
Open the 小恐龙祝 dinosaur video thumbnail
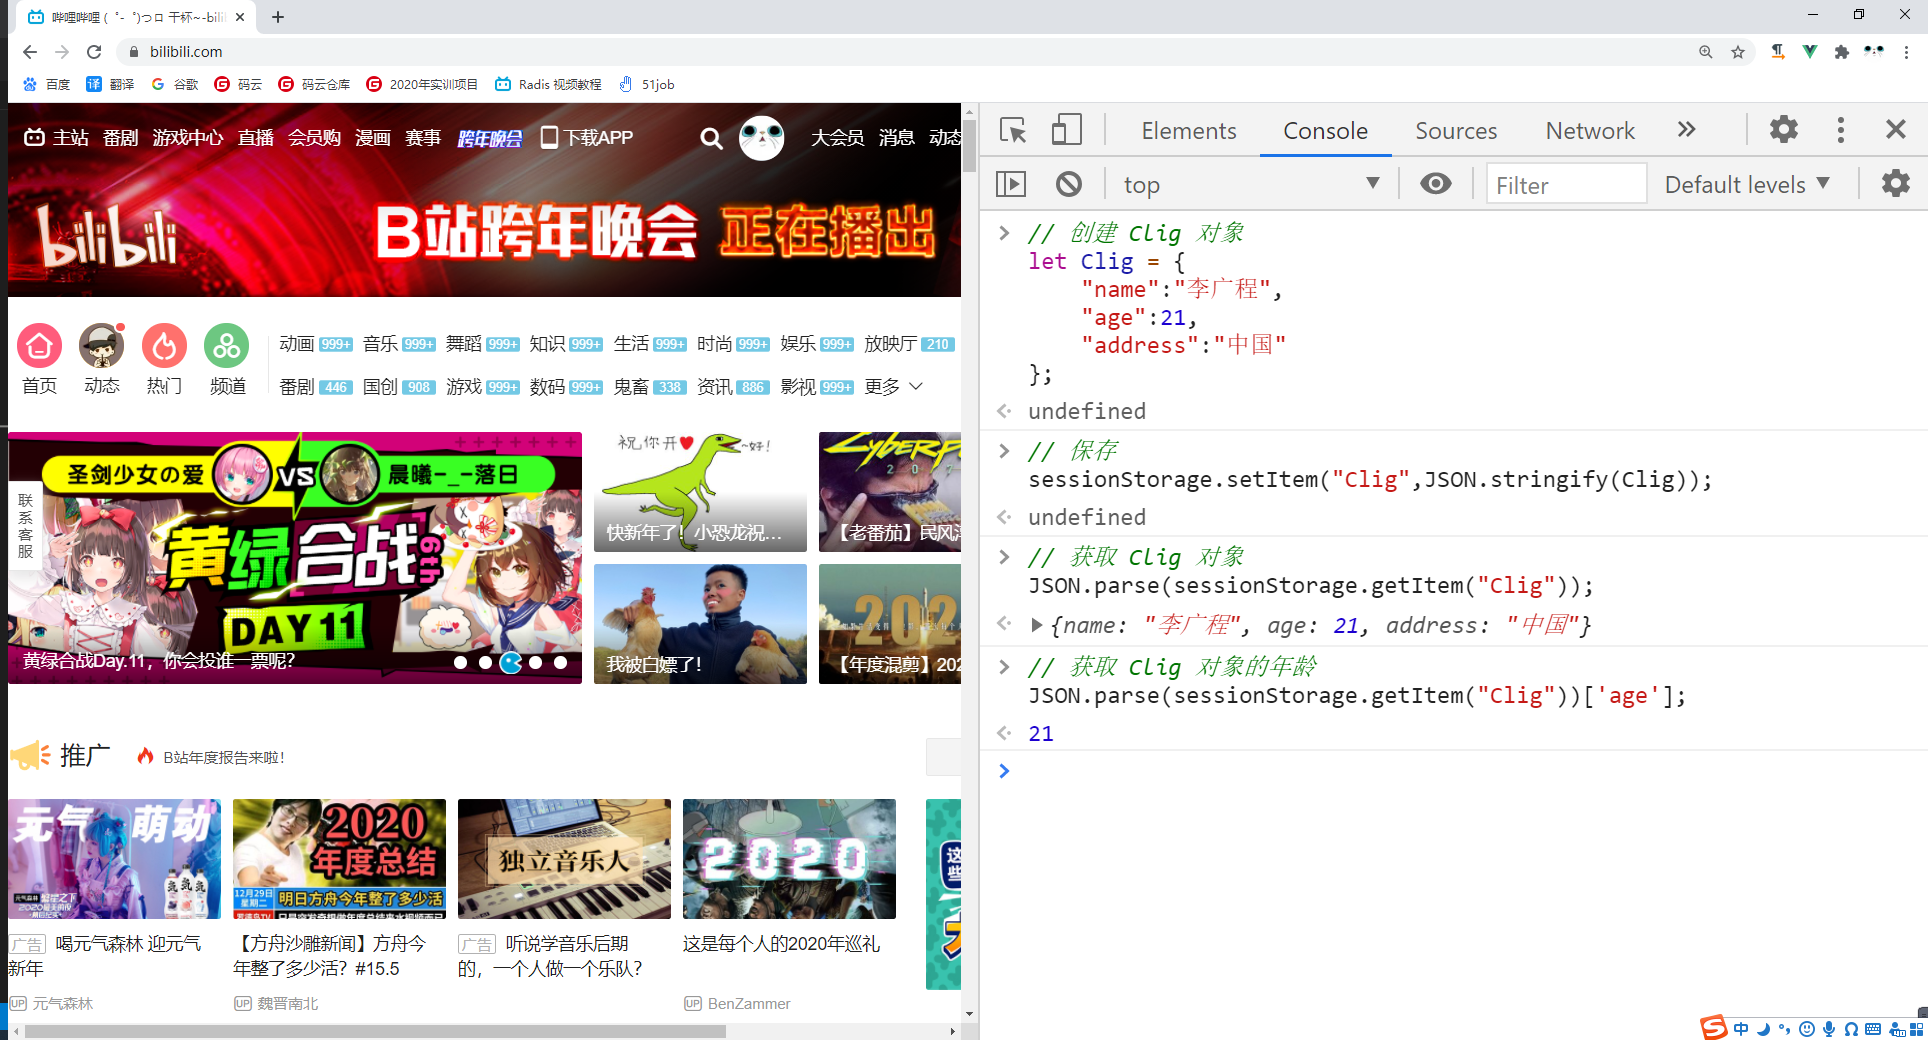tap(700, 492)
